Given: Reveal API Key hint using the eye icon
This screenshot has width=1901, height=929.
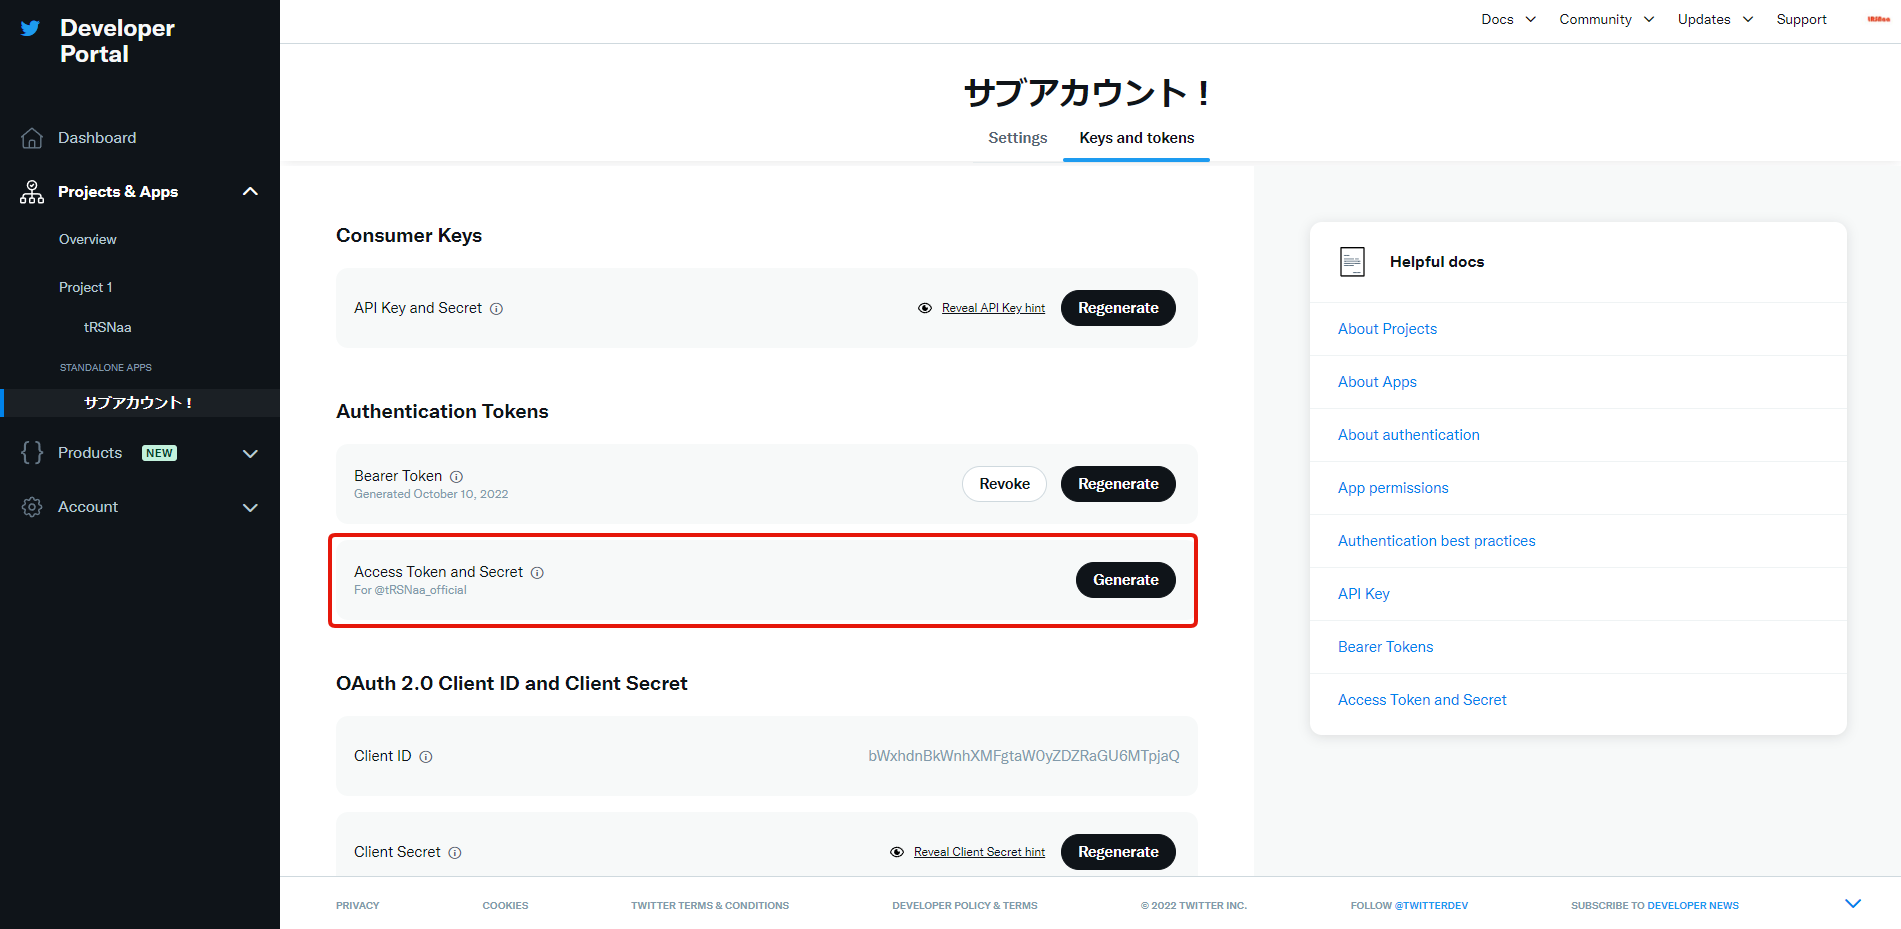Looking at the screenshot, I should point(924,307).
